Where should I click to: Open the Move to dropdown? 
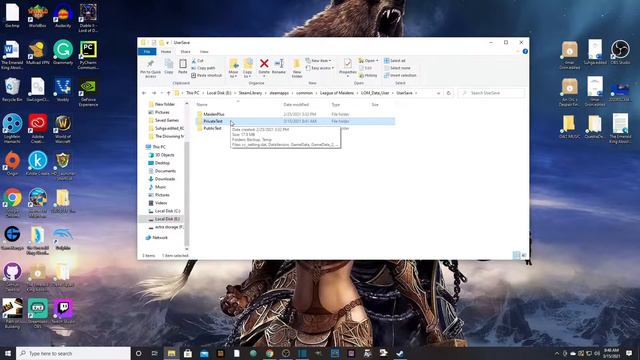[x=233, y=68]
